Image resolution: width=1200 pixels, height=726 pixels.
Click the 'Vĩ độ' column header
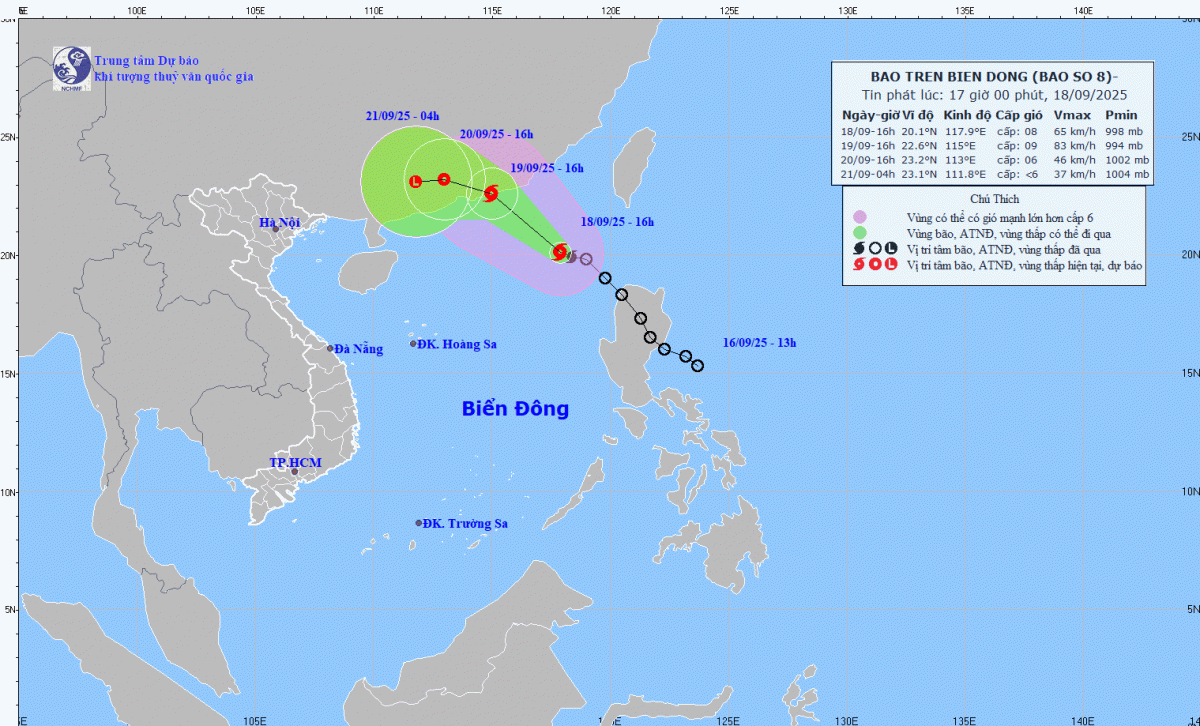(x=917, y=115)
